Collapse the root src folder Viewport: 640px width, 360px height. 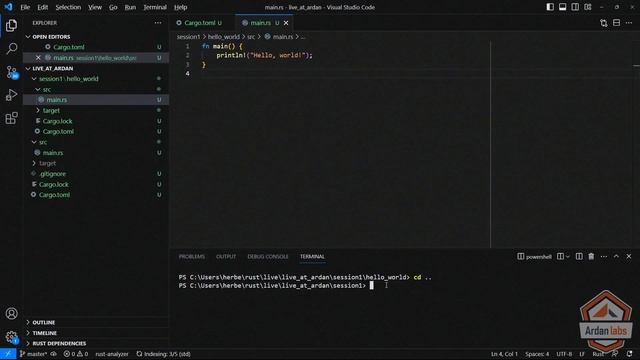[x=96, y=142]
